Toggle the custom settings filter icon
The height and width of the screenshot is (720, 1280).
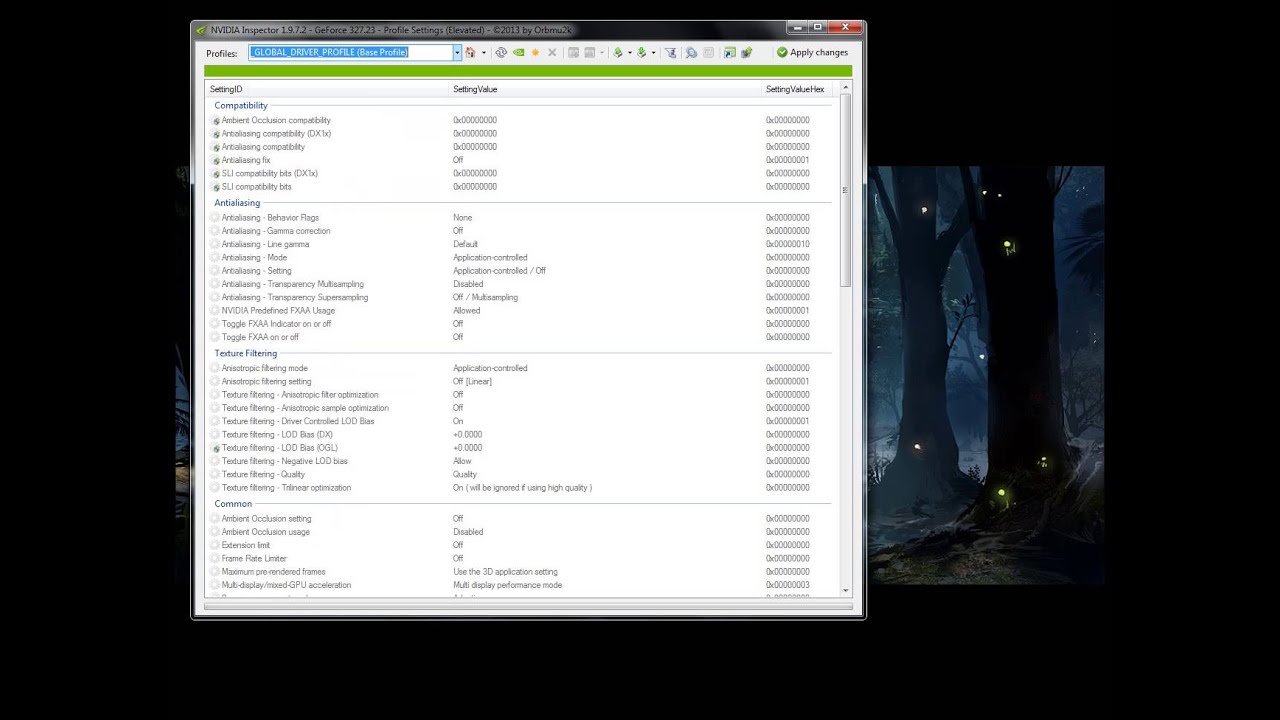coord(671,52)
